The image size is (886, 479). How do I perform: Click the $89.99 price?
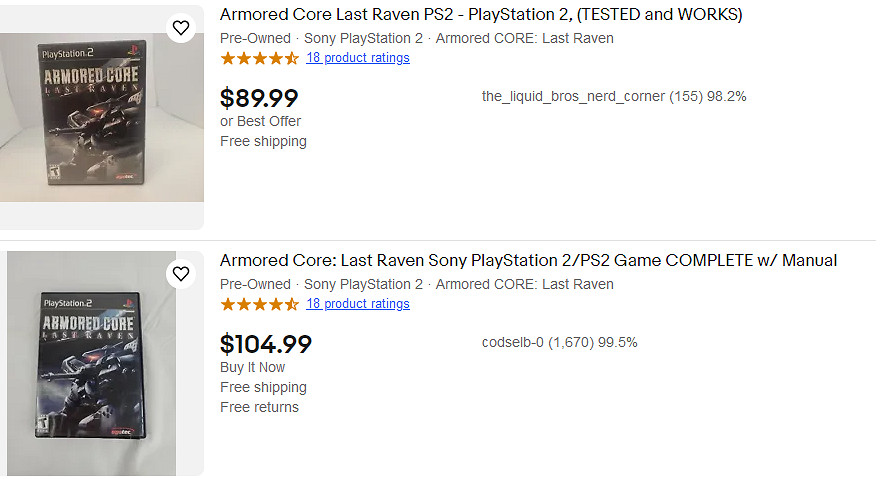tap(259, 98)
